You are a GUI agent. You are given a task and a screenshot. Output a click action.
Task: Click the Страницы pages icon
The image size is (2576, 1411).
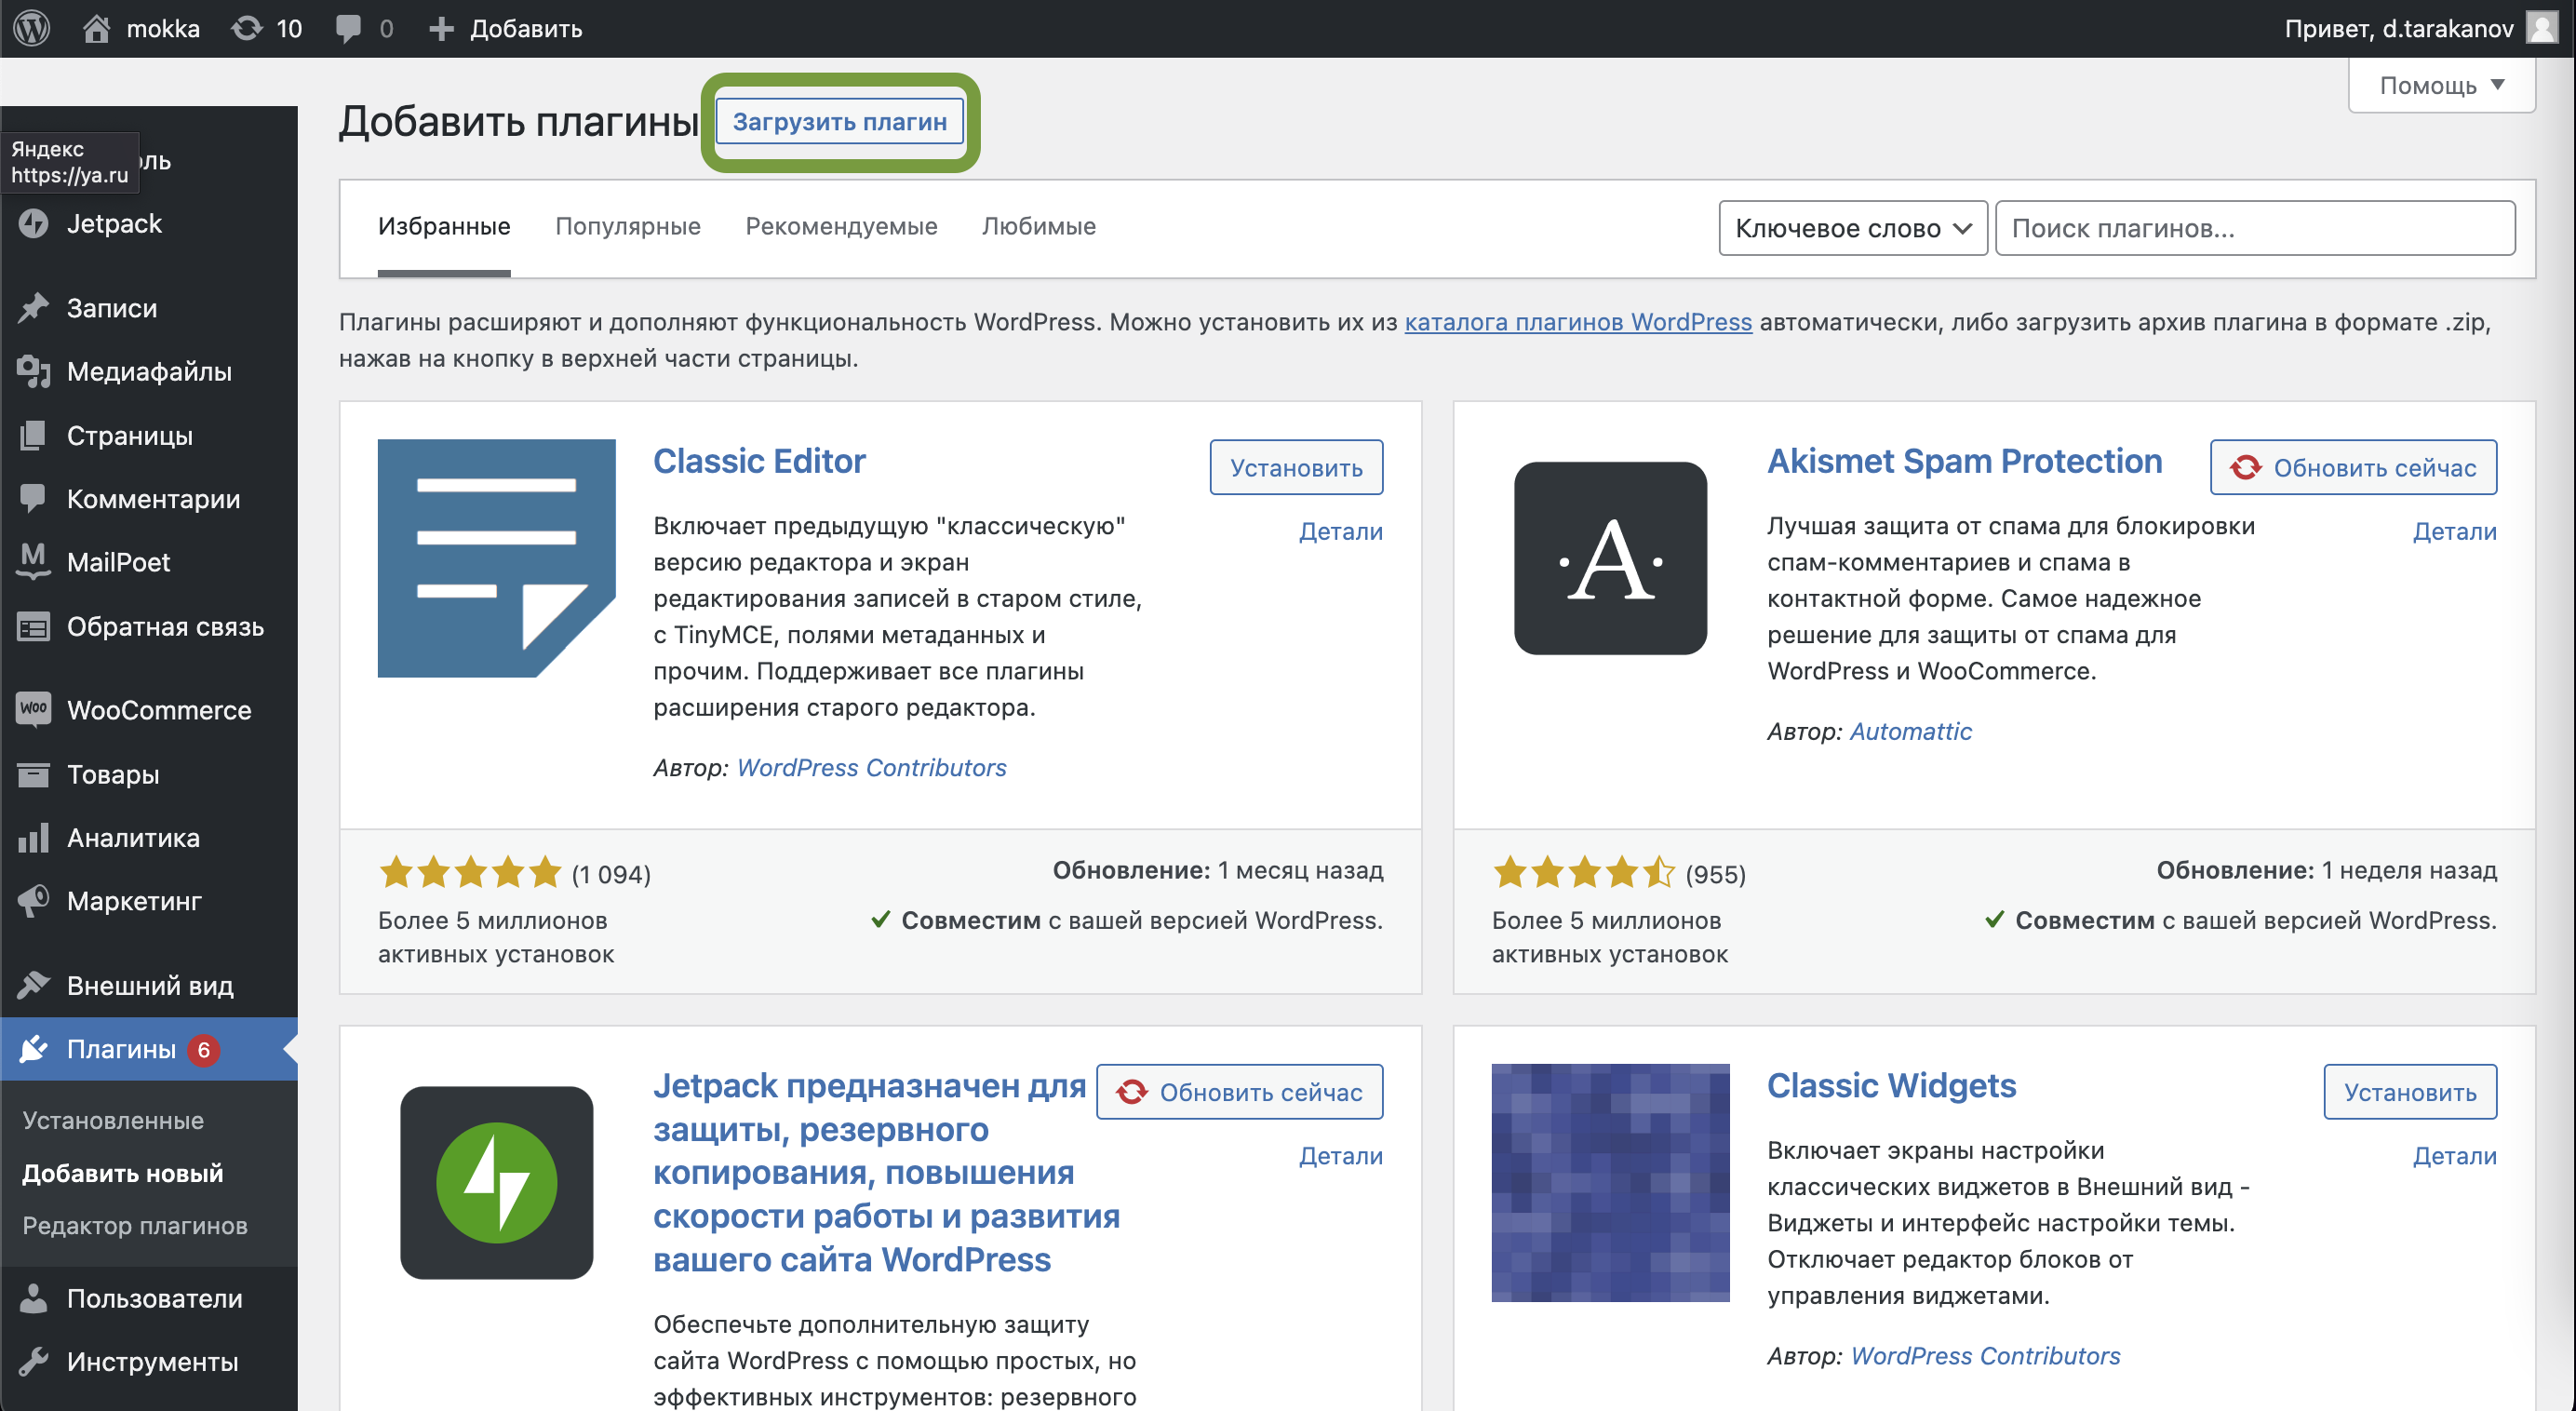[33, 435]
